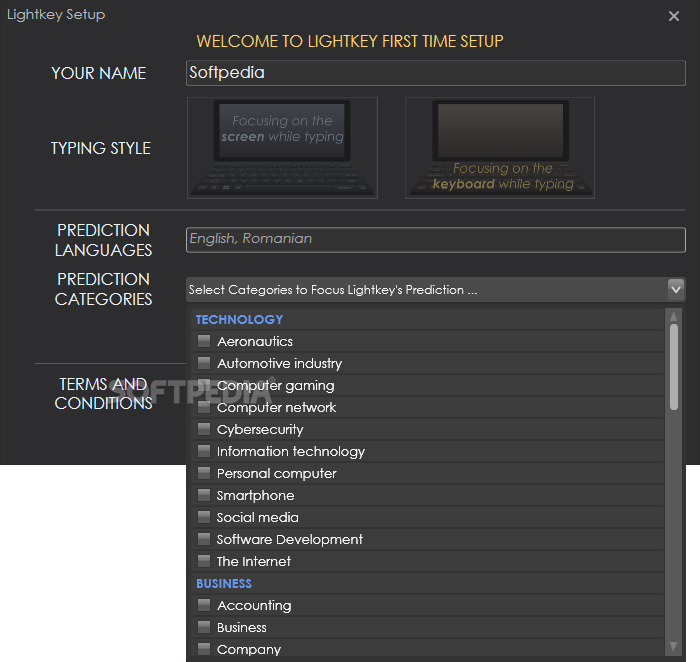Collapse the prediction categories dropdown arrow
Viewport: 700px width, 662px height.
[x=676, y=289]
